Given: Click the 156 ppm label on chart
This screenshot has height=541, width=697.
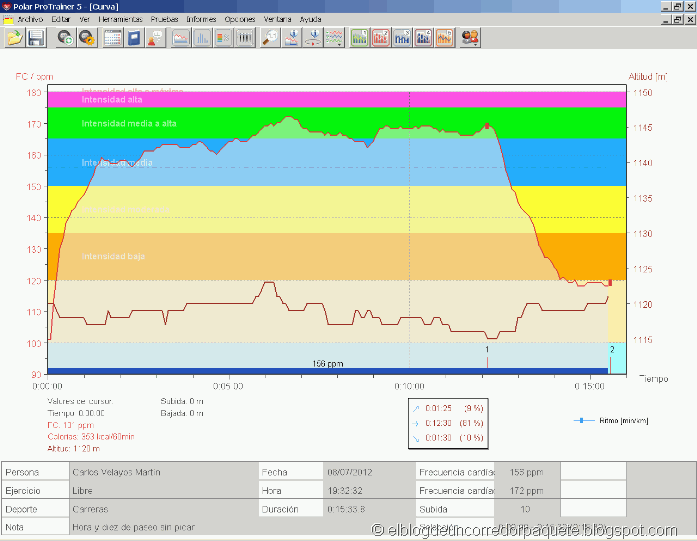Looking at the screenshot, I should click(328, 364).
